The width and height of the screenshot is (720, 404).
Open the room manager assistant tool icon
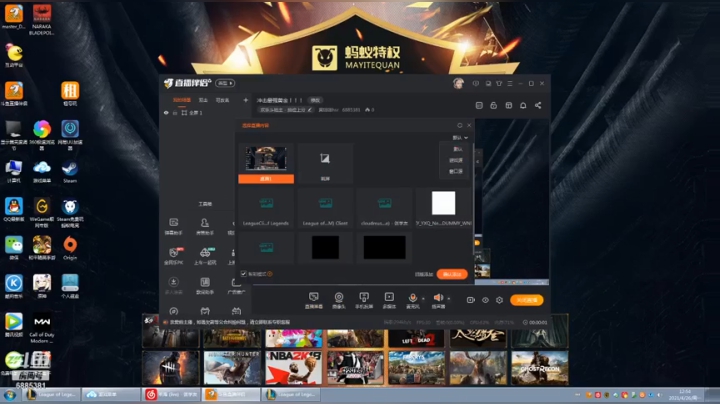204,226
